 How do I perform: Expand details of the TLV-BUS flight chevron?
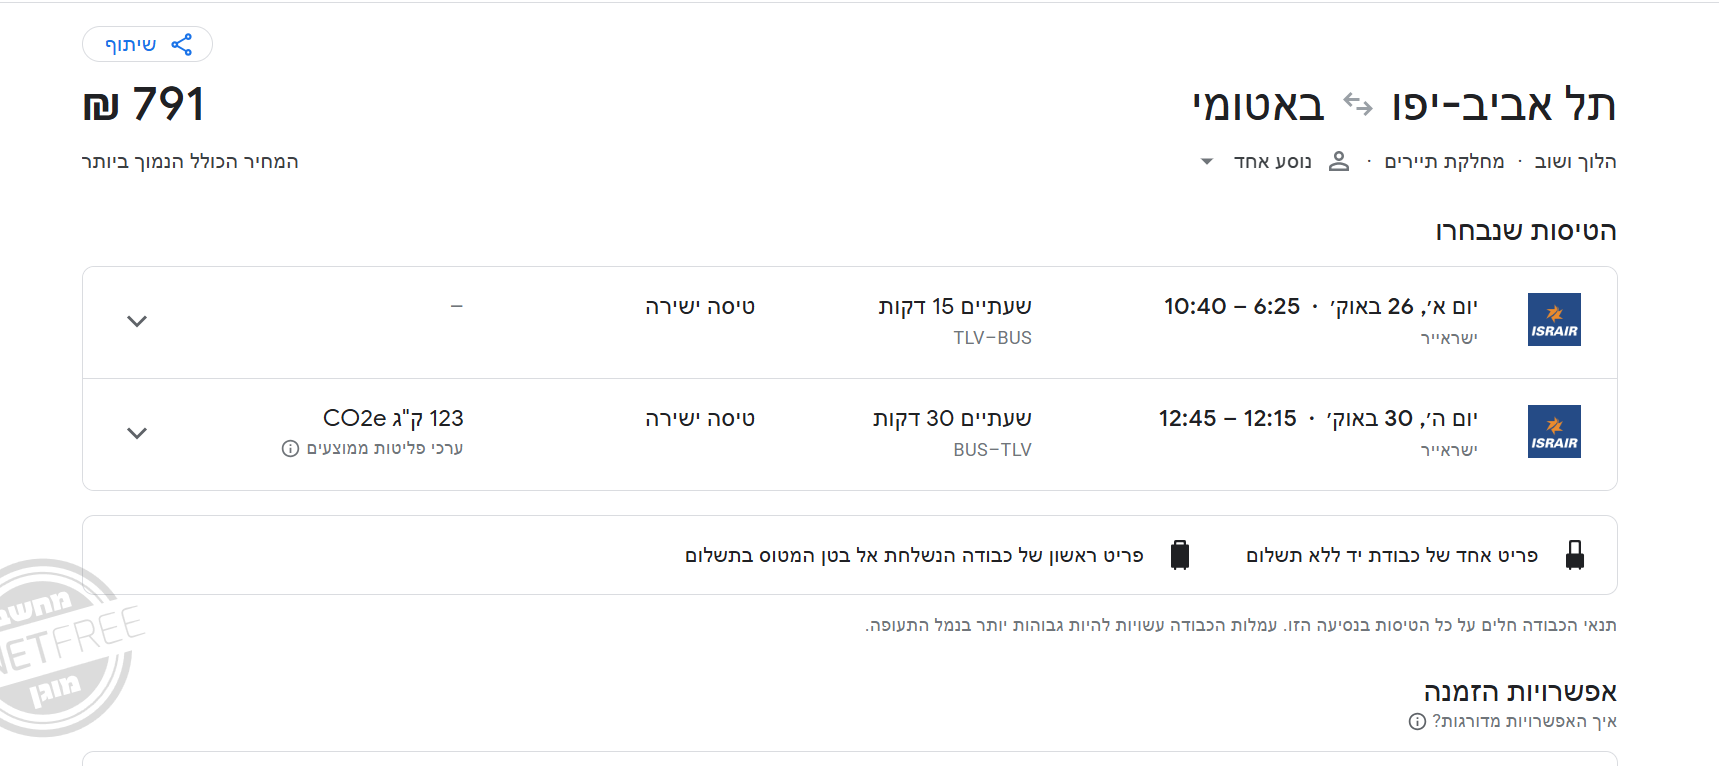(137, 321)
